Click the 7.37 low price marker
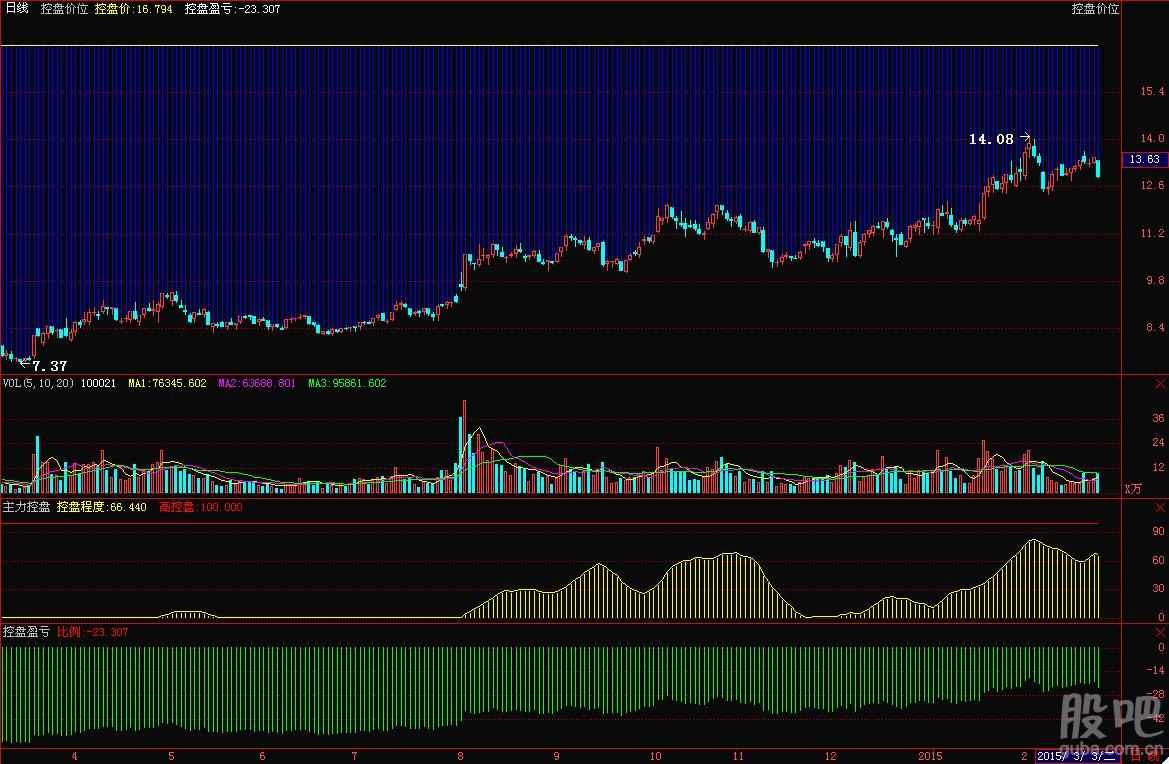 coord(49,366)
